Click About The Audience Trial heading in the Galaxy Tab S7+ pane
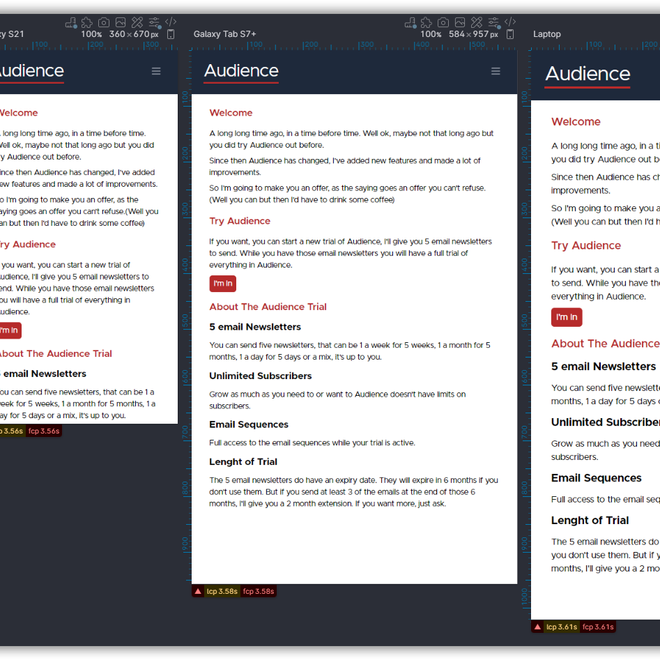 pyautogui.click(x=268, y=307)
